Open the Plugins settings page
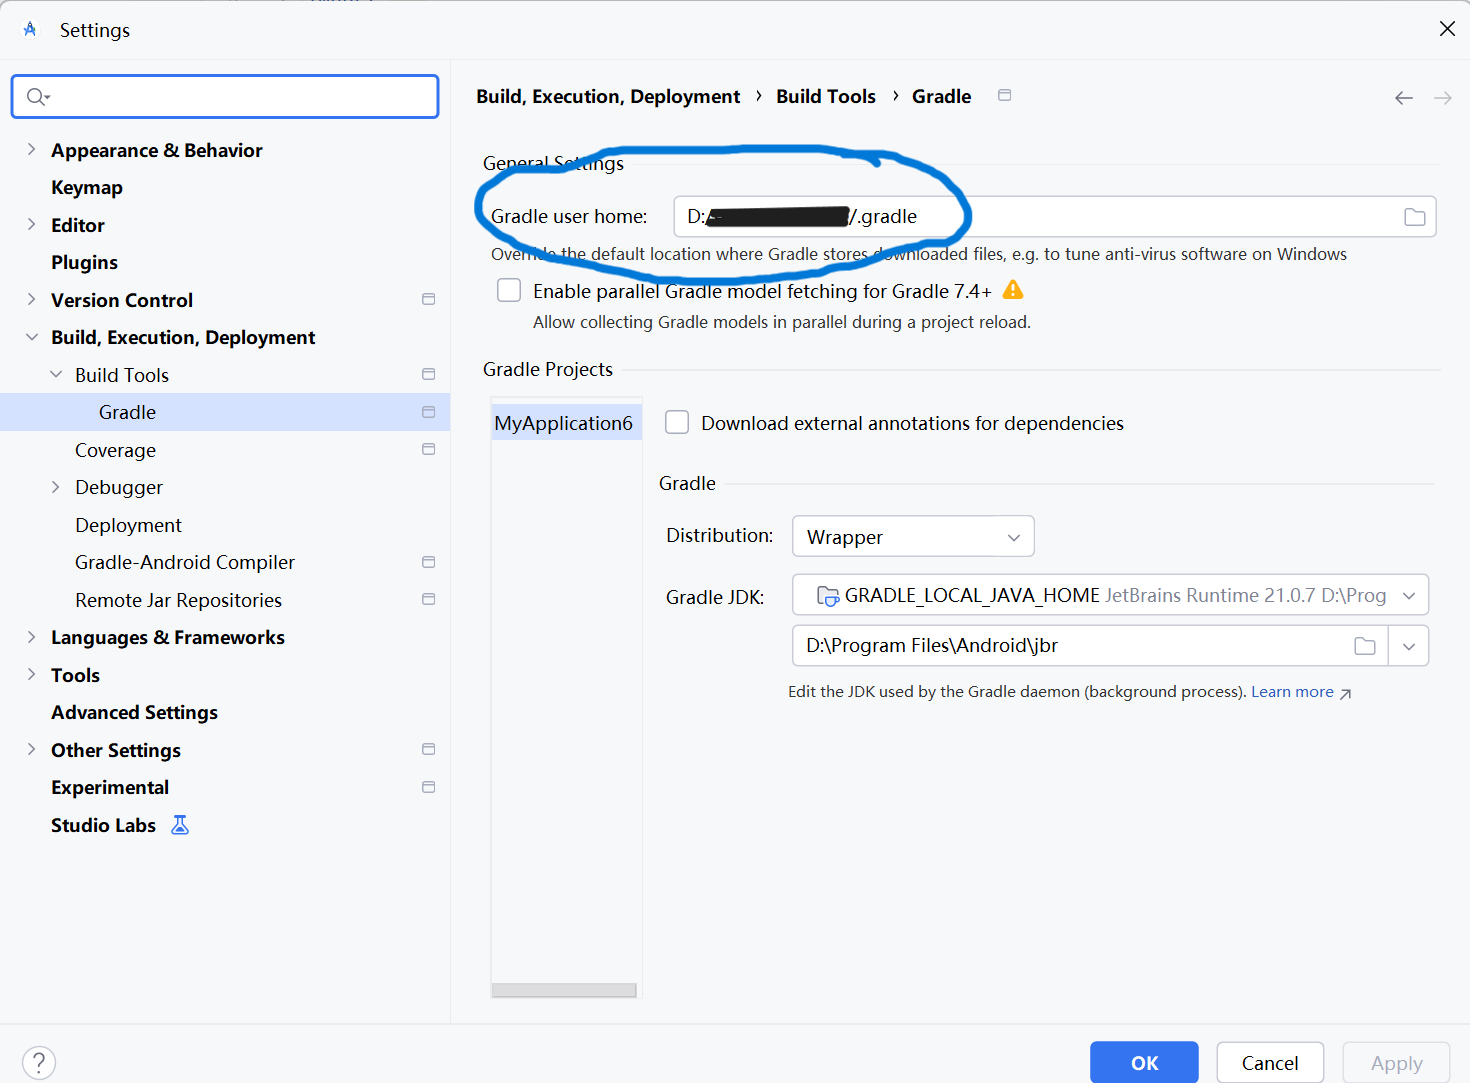1470x1083 pixels. point(84,262)
